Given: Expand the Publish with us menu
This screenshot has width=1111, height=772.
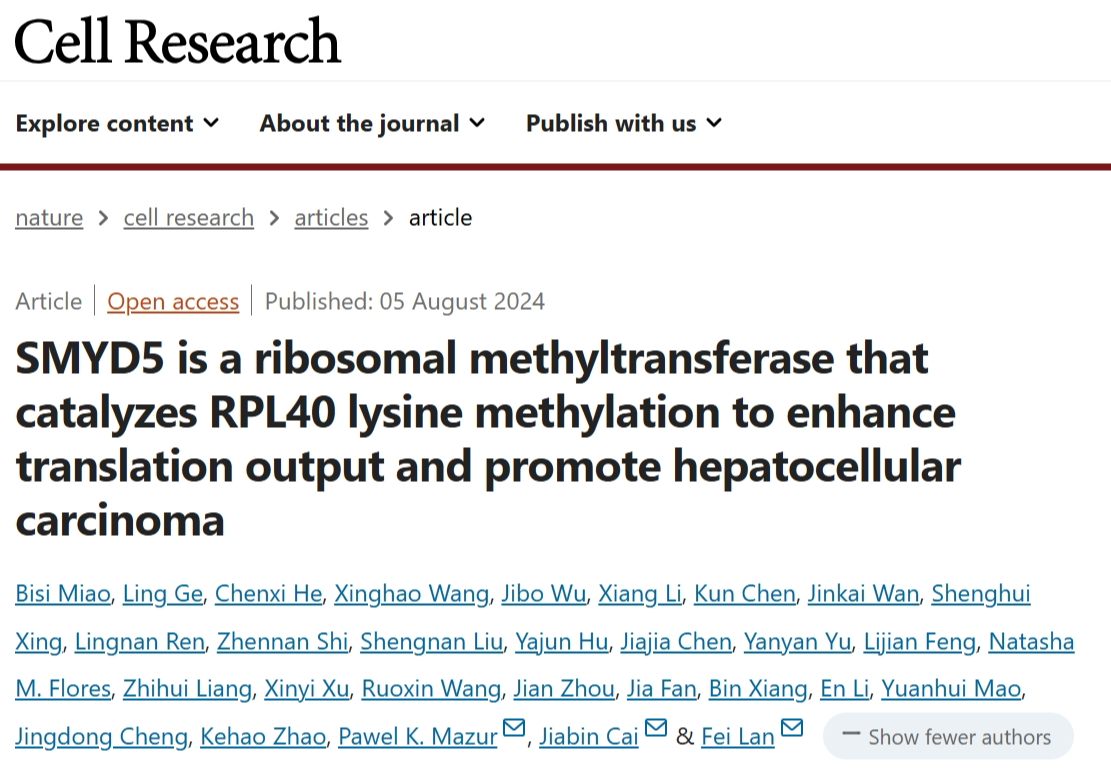Looking at the screenshot, I should click(x=624, y=123).
